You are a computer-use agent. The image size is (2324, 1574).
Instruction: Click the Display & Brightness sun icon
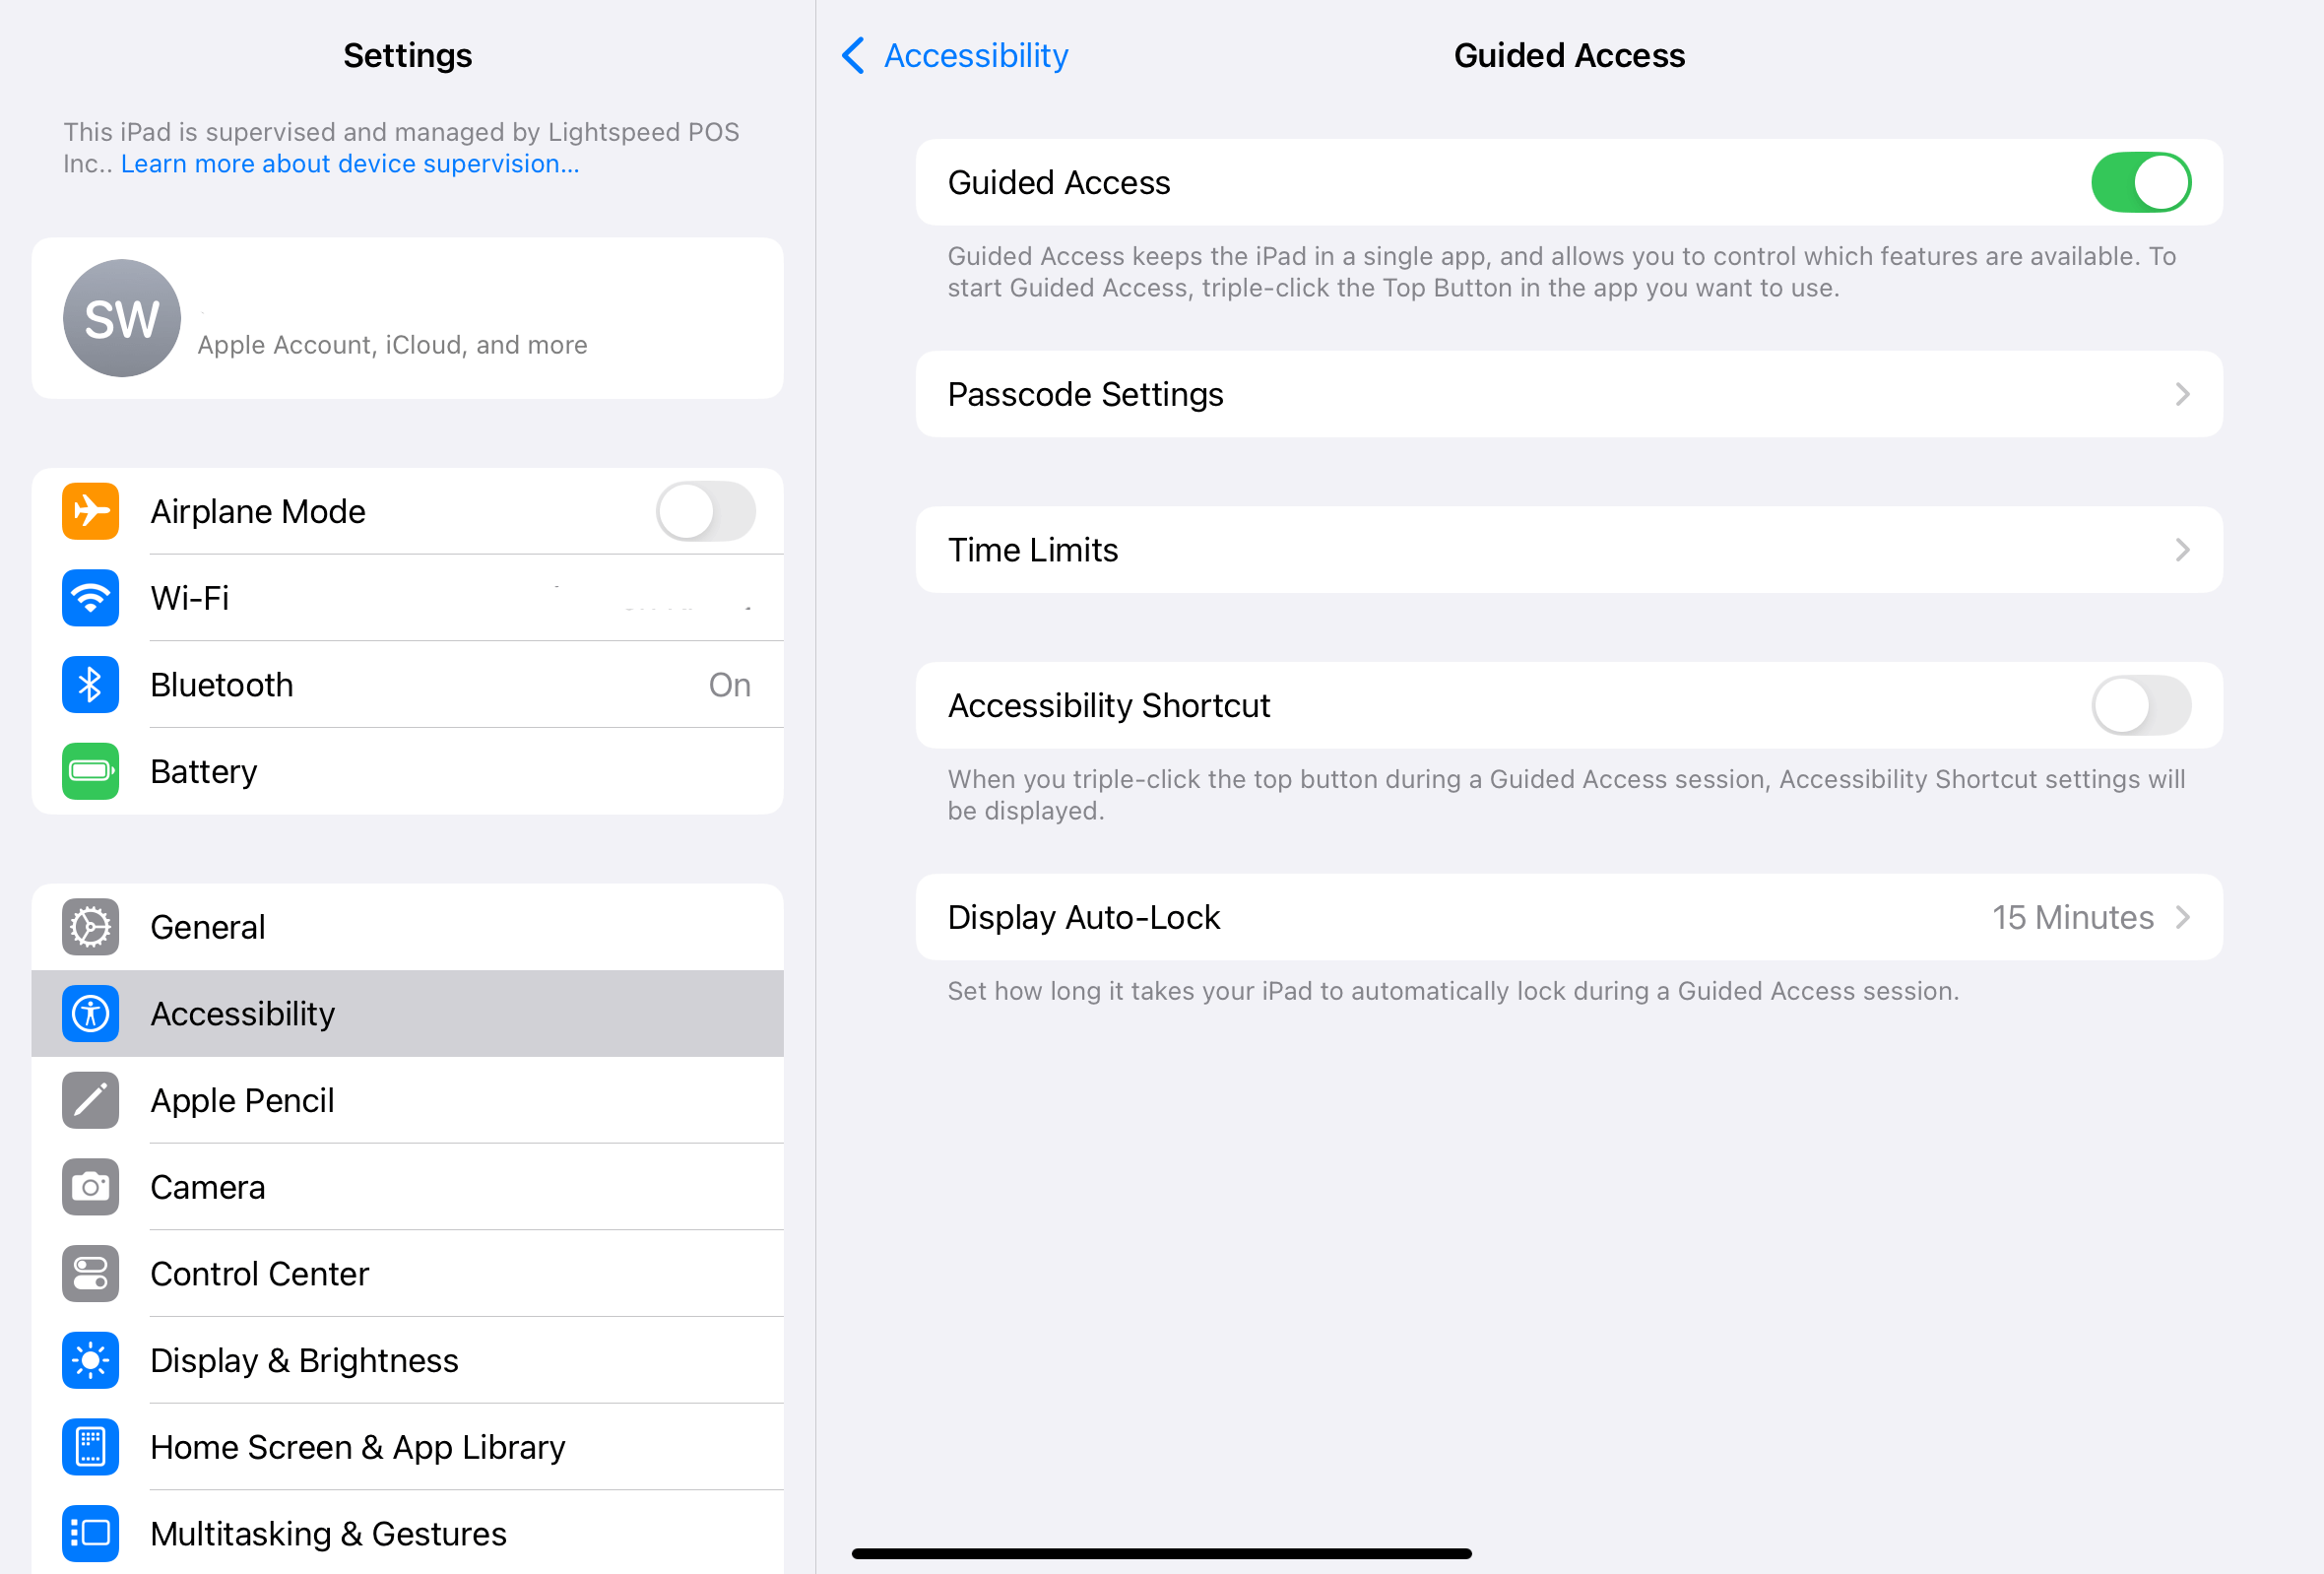point(90,1360)
